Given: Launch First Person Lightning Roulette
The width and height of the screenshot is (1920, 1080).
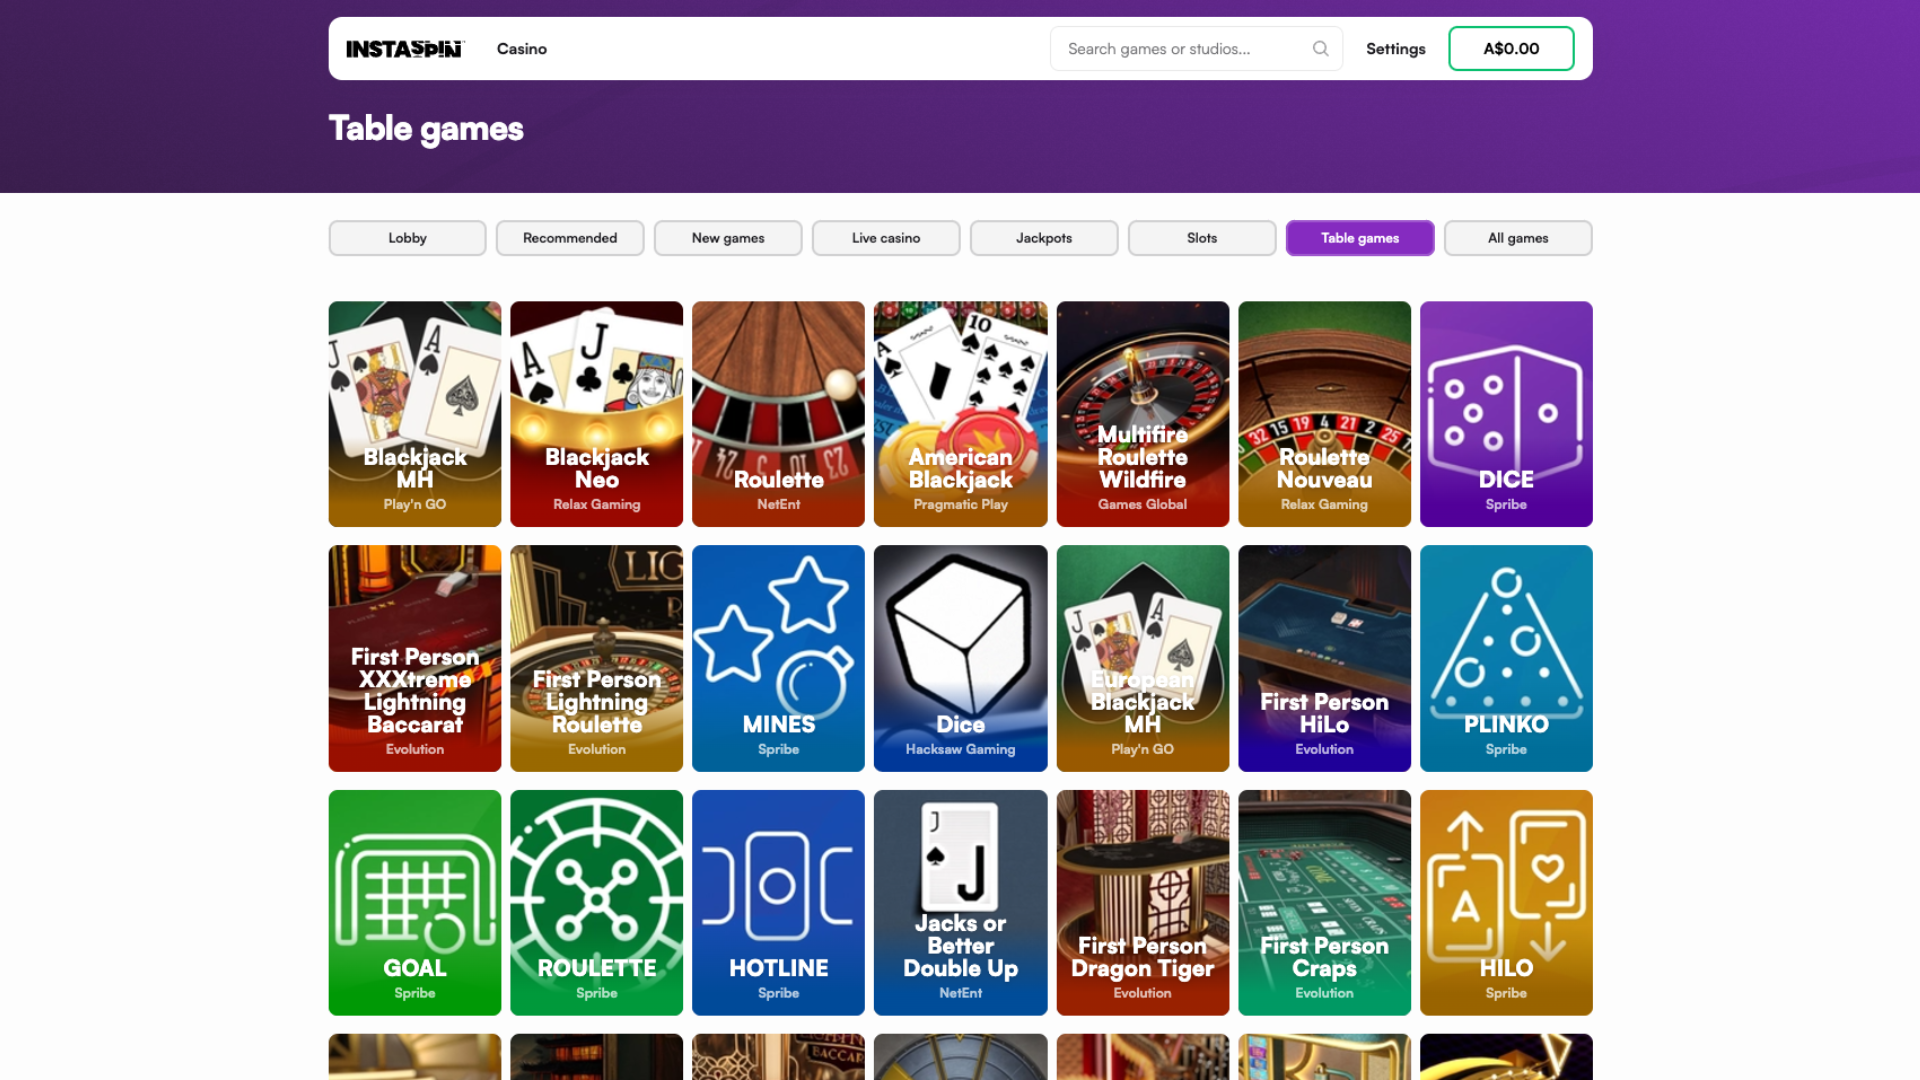Looking at the screenshot, I should coord(597,658).
